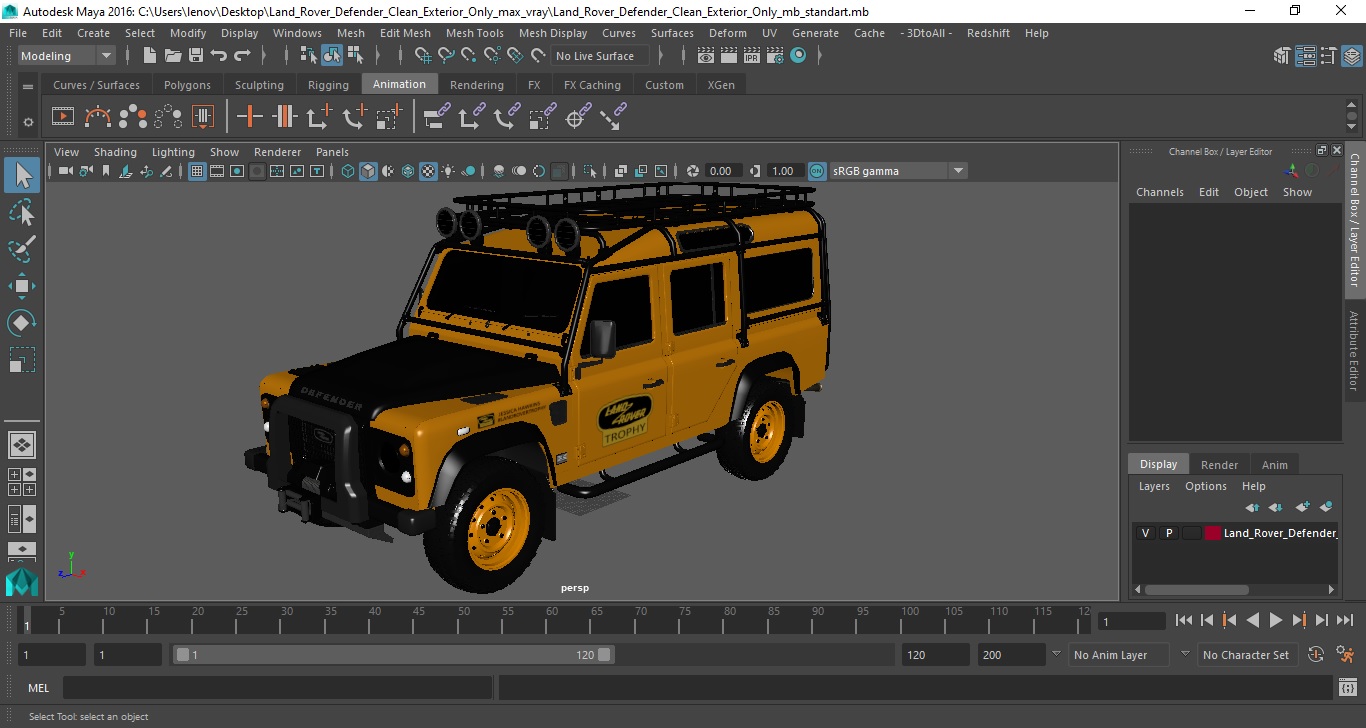Viewport: 1366px width, 728px height.
Task: Step to next key button
Action: pos(1299,620)
